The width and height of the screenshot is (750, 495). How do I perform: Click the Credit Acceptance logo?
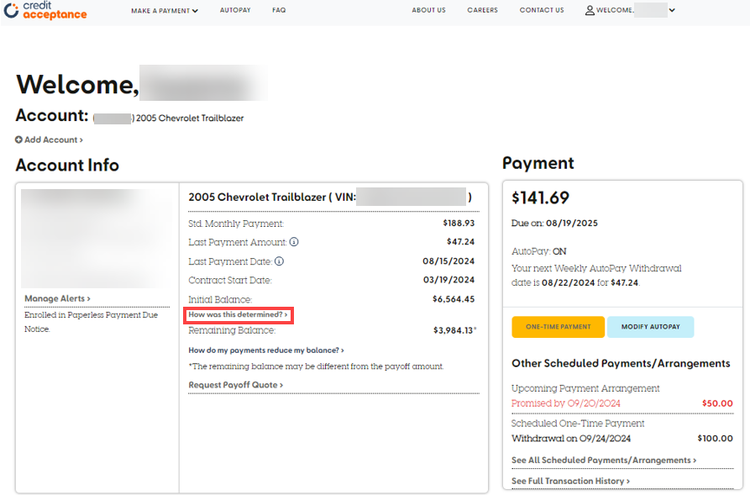click(x=45, y=11)
